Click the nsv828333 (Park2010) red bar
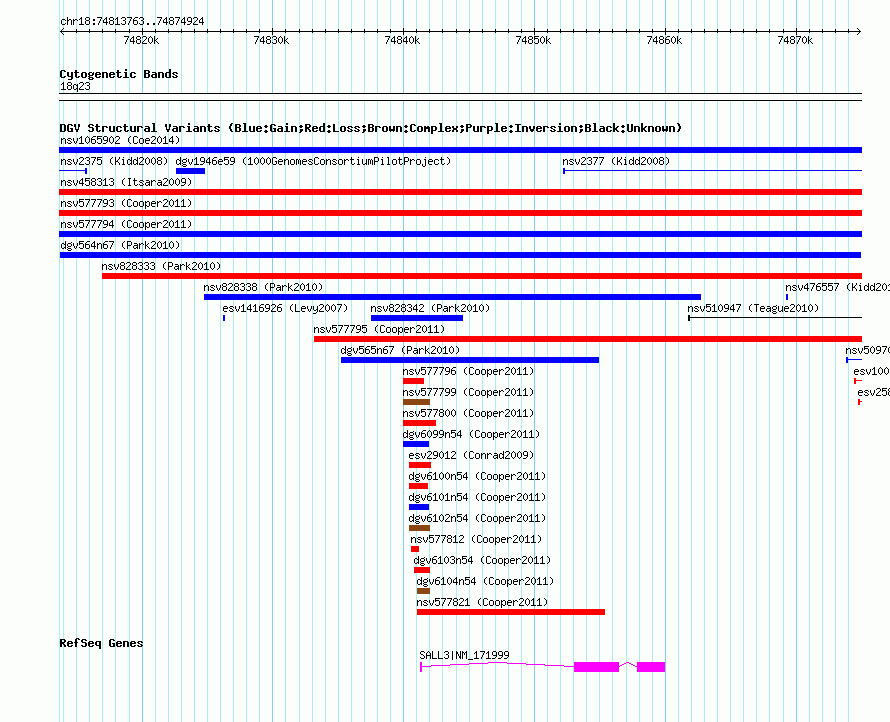890x722 pixels. click(x=482, y=276)
